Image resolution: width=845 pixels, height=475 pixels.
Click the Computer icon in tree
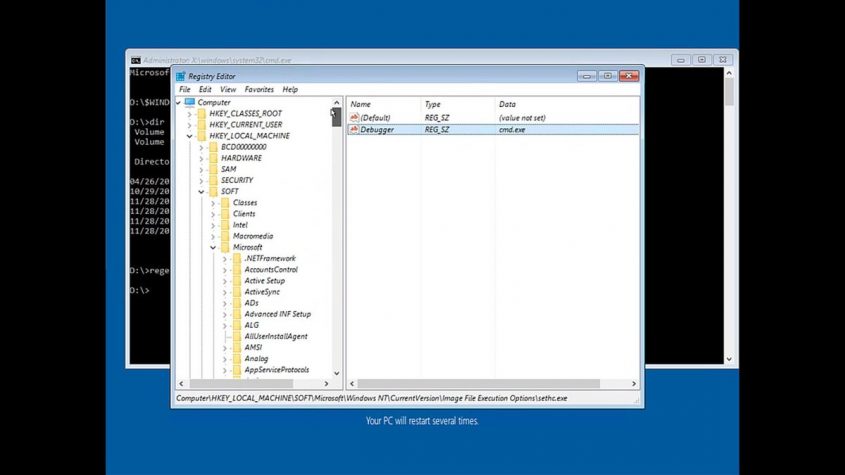(190, 102)
